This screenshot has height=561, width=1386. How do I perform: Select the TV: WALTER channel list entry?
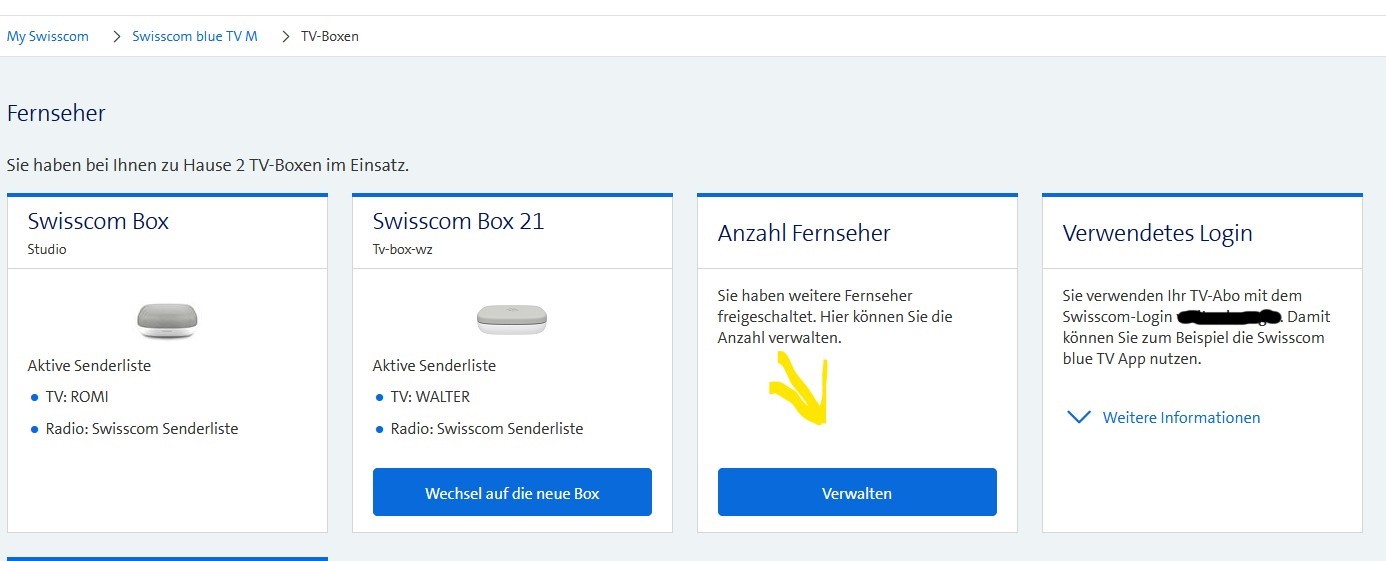[430, 397]
